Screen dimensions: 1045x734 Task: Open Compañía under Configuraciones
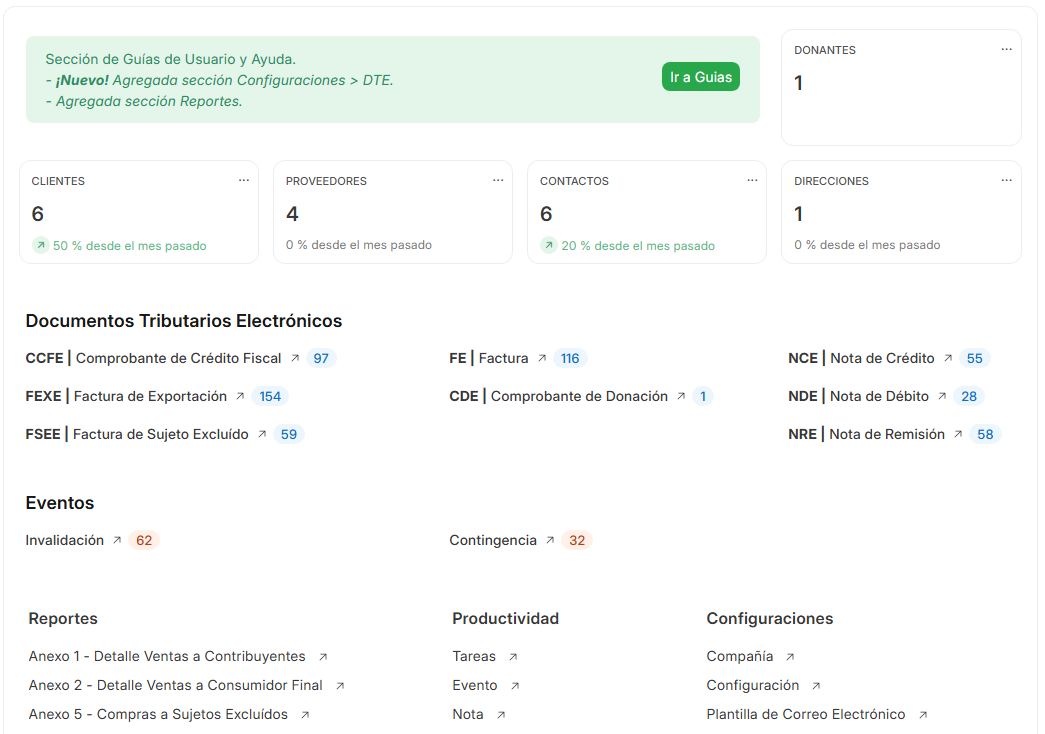740,656
